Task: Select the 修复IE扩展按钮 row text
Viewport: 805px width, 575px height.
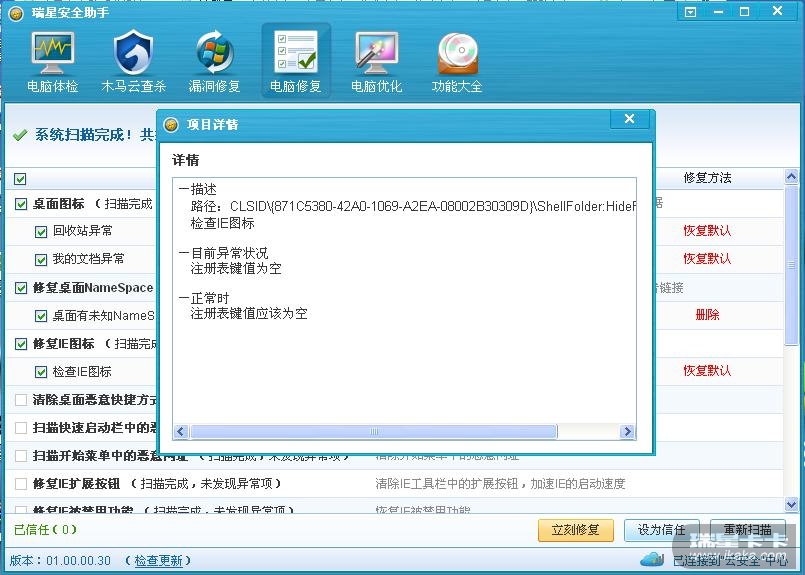Action: pos(157,484)
